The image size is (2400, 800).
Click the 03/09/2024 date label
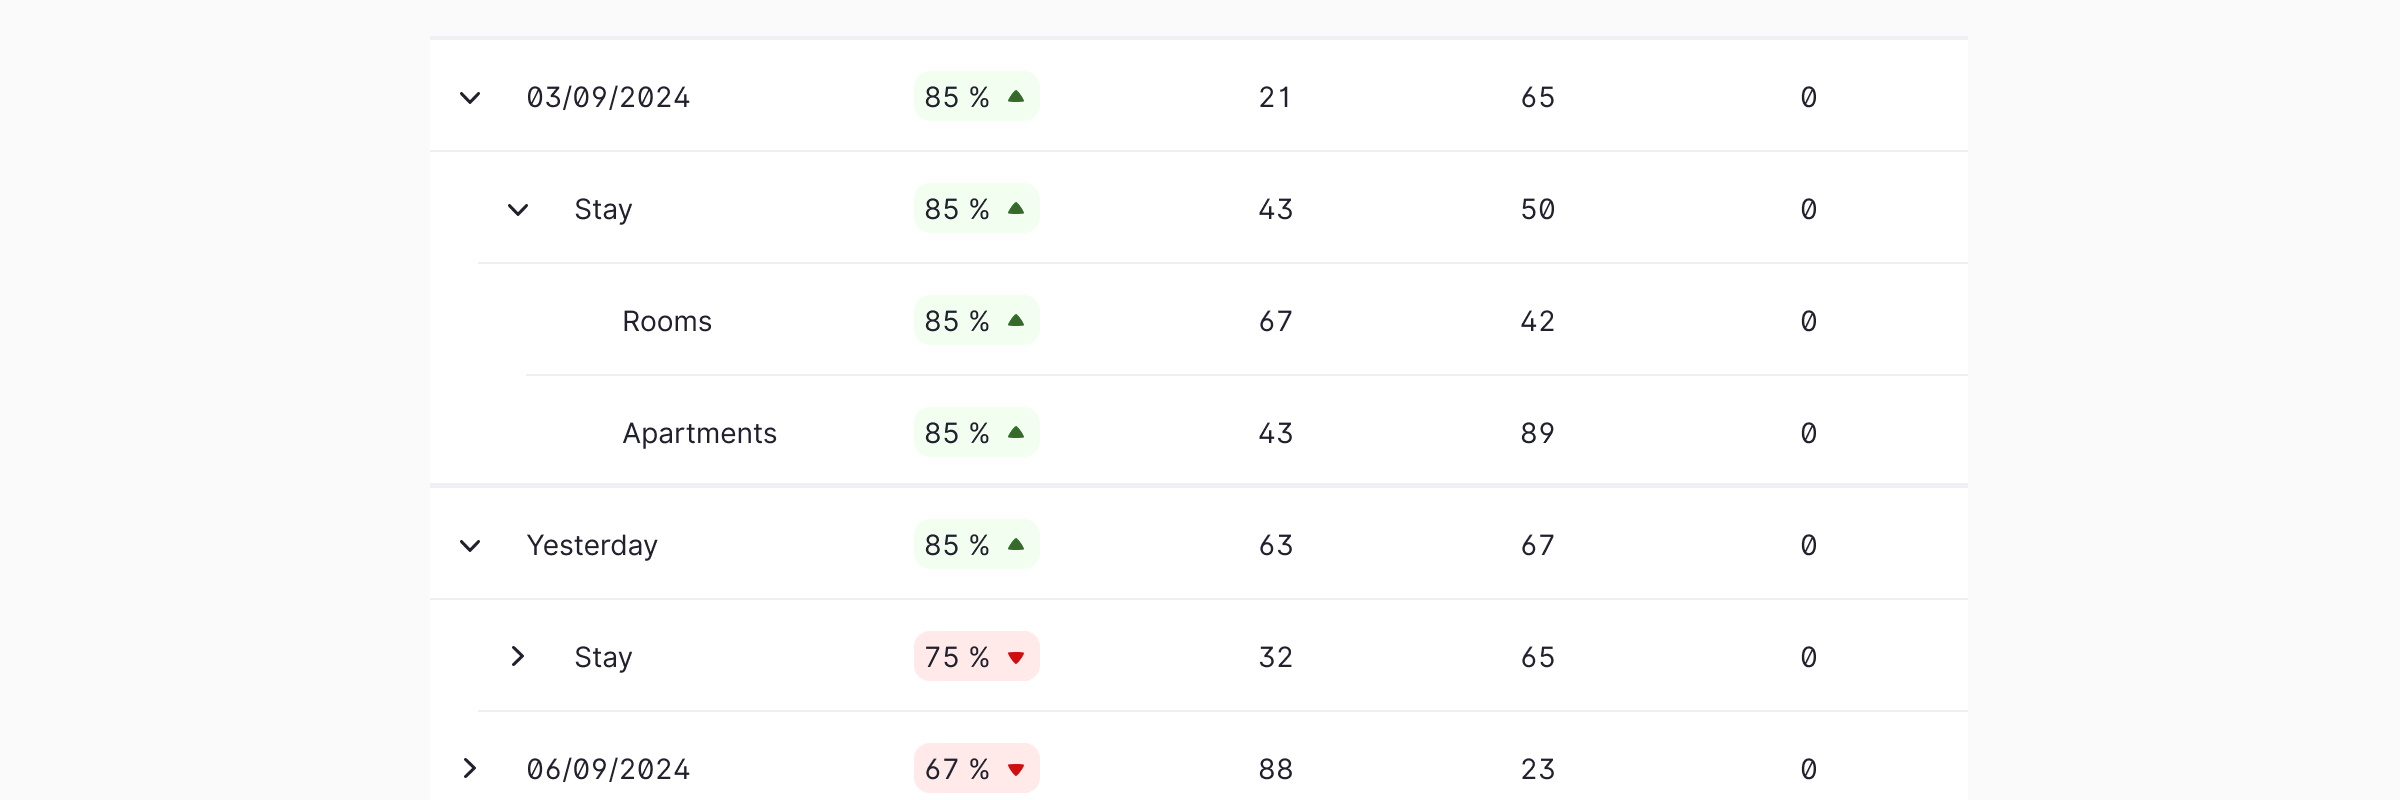[608, 98]
